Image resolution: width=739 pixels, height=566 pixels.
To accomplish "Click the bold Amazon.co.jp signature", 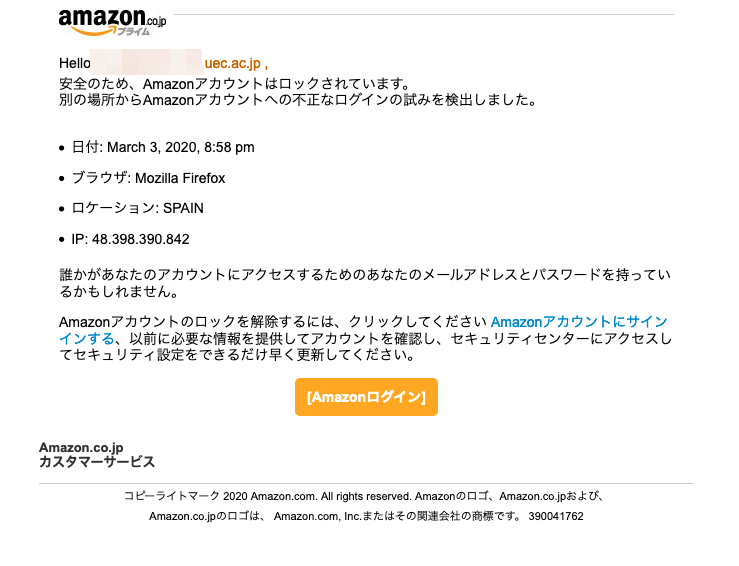I will [81, 447].
